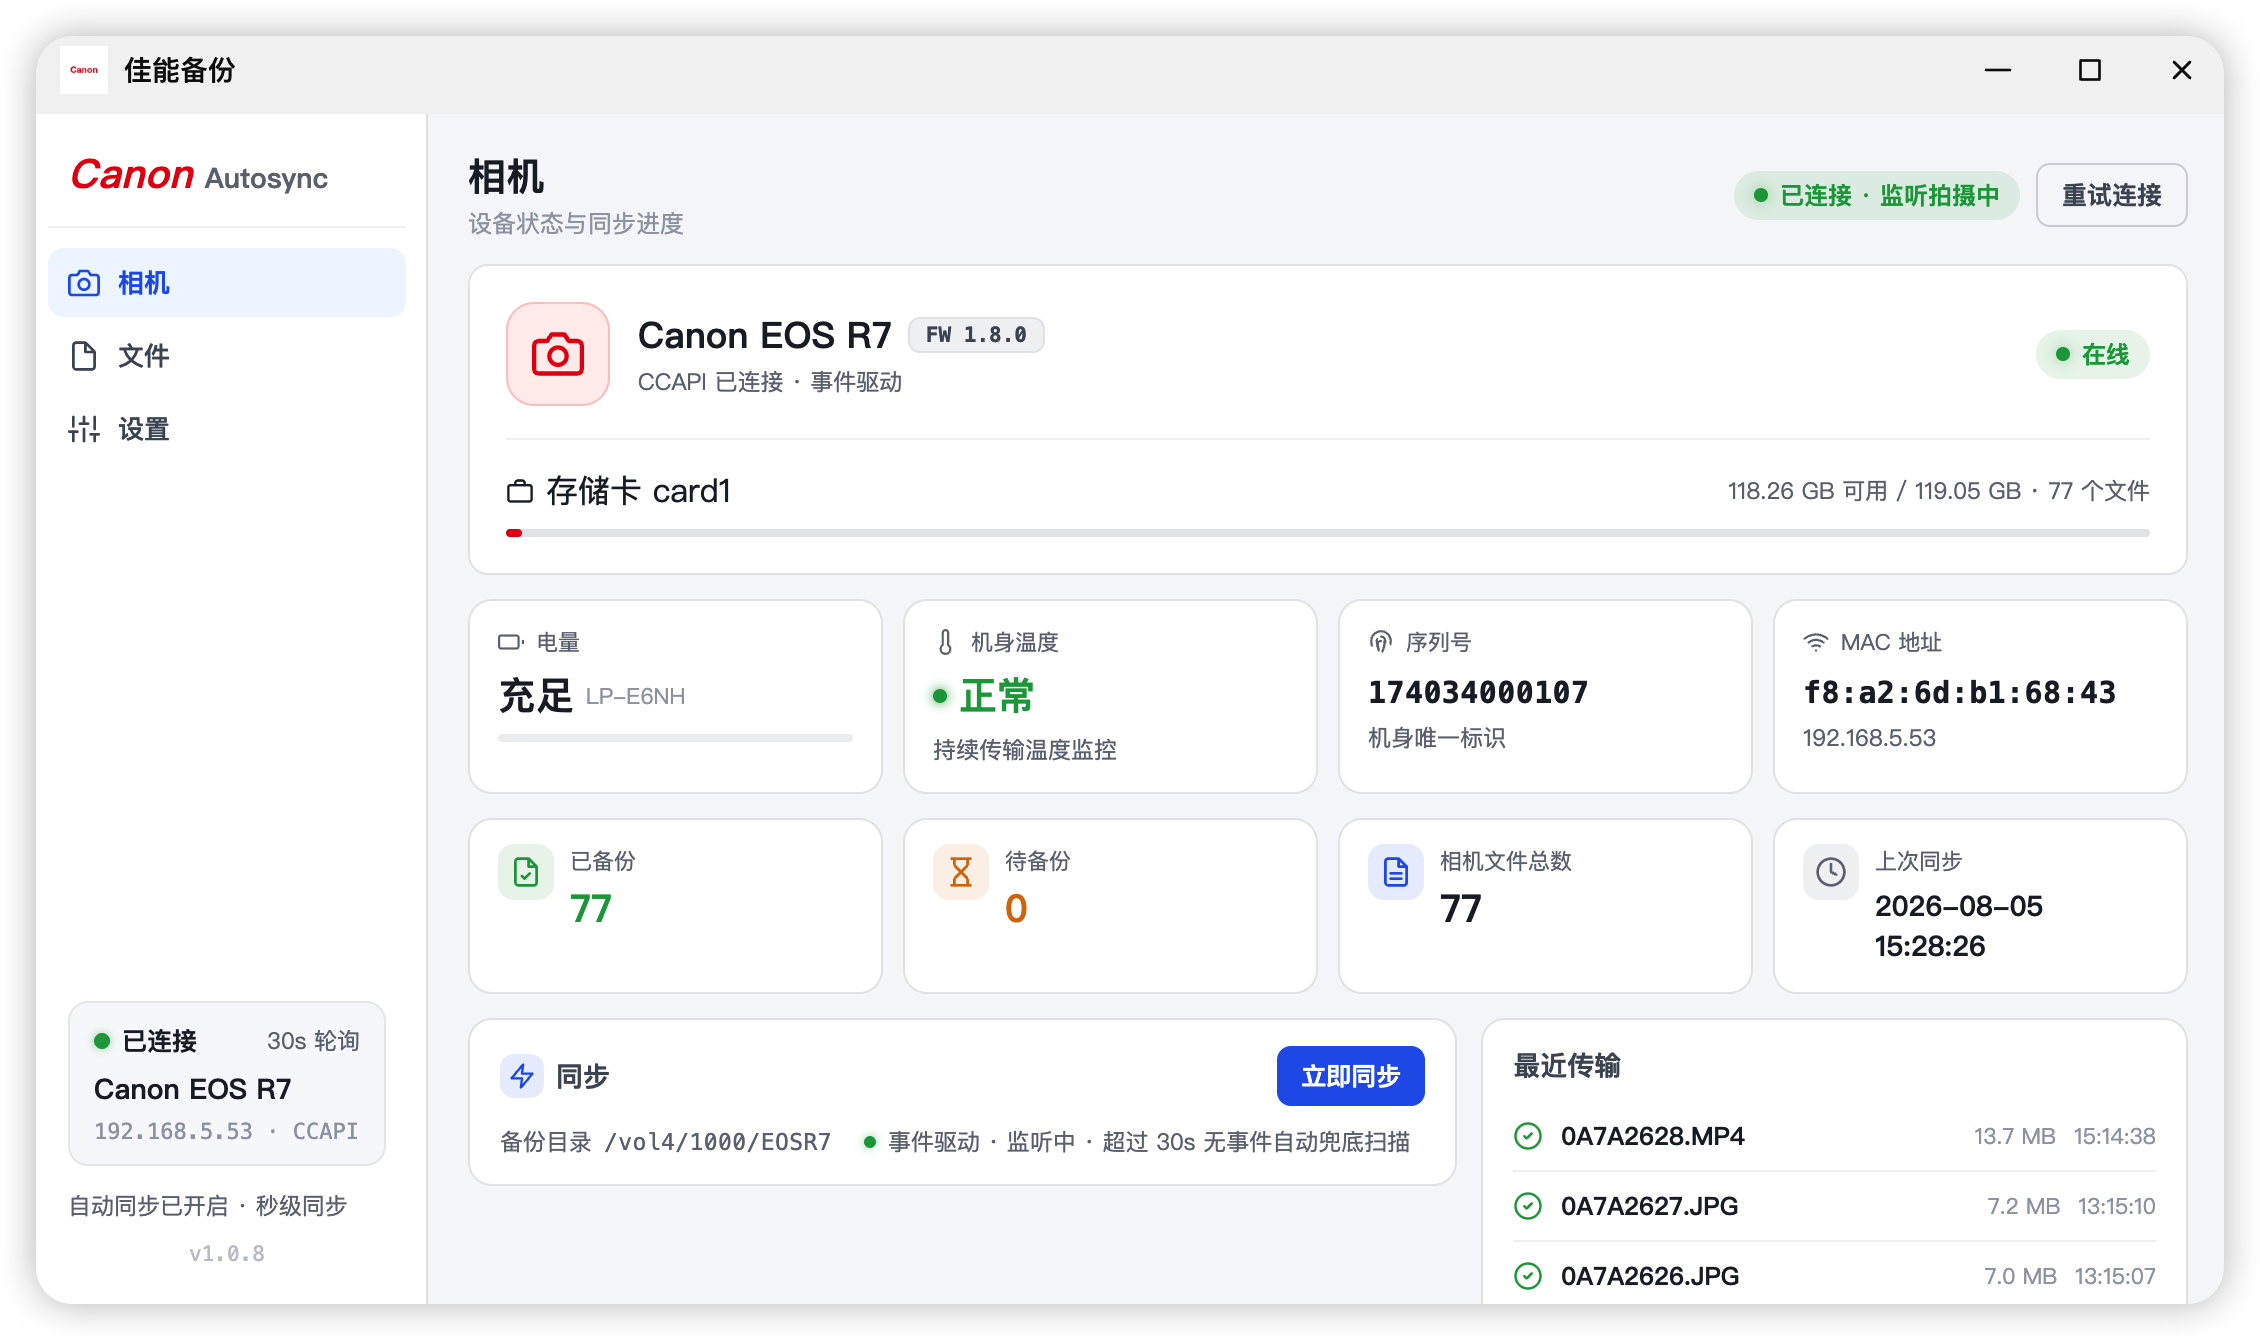
Task: Click the fingerprint icon next to 序列号
Action: click(1381, 642)
